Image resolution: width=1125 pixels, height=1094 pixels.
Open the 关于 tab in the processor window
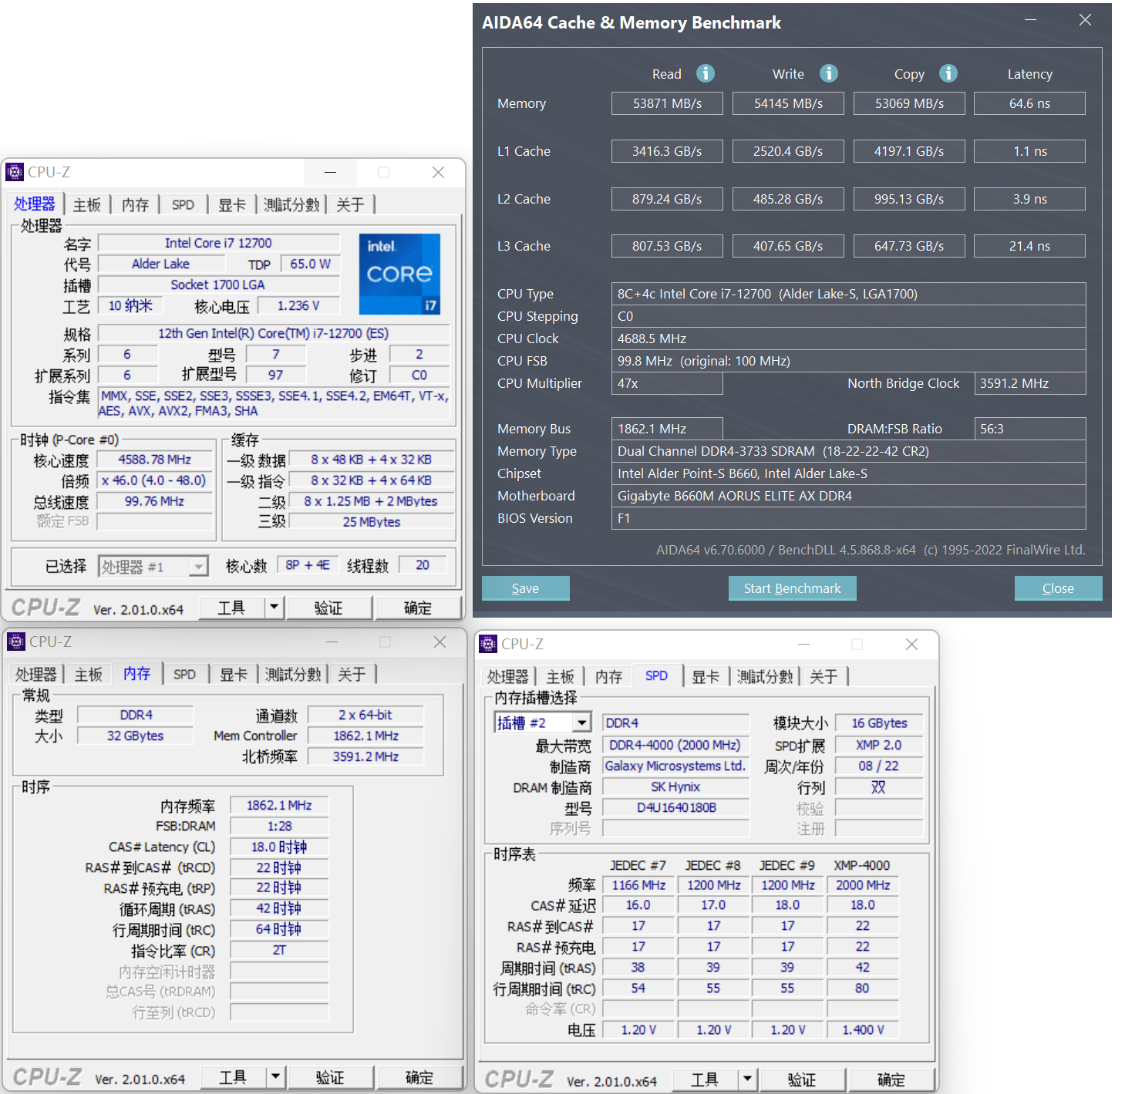[350, 205]
